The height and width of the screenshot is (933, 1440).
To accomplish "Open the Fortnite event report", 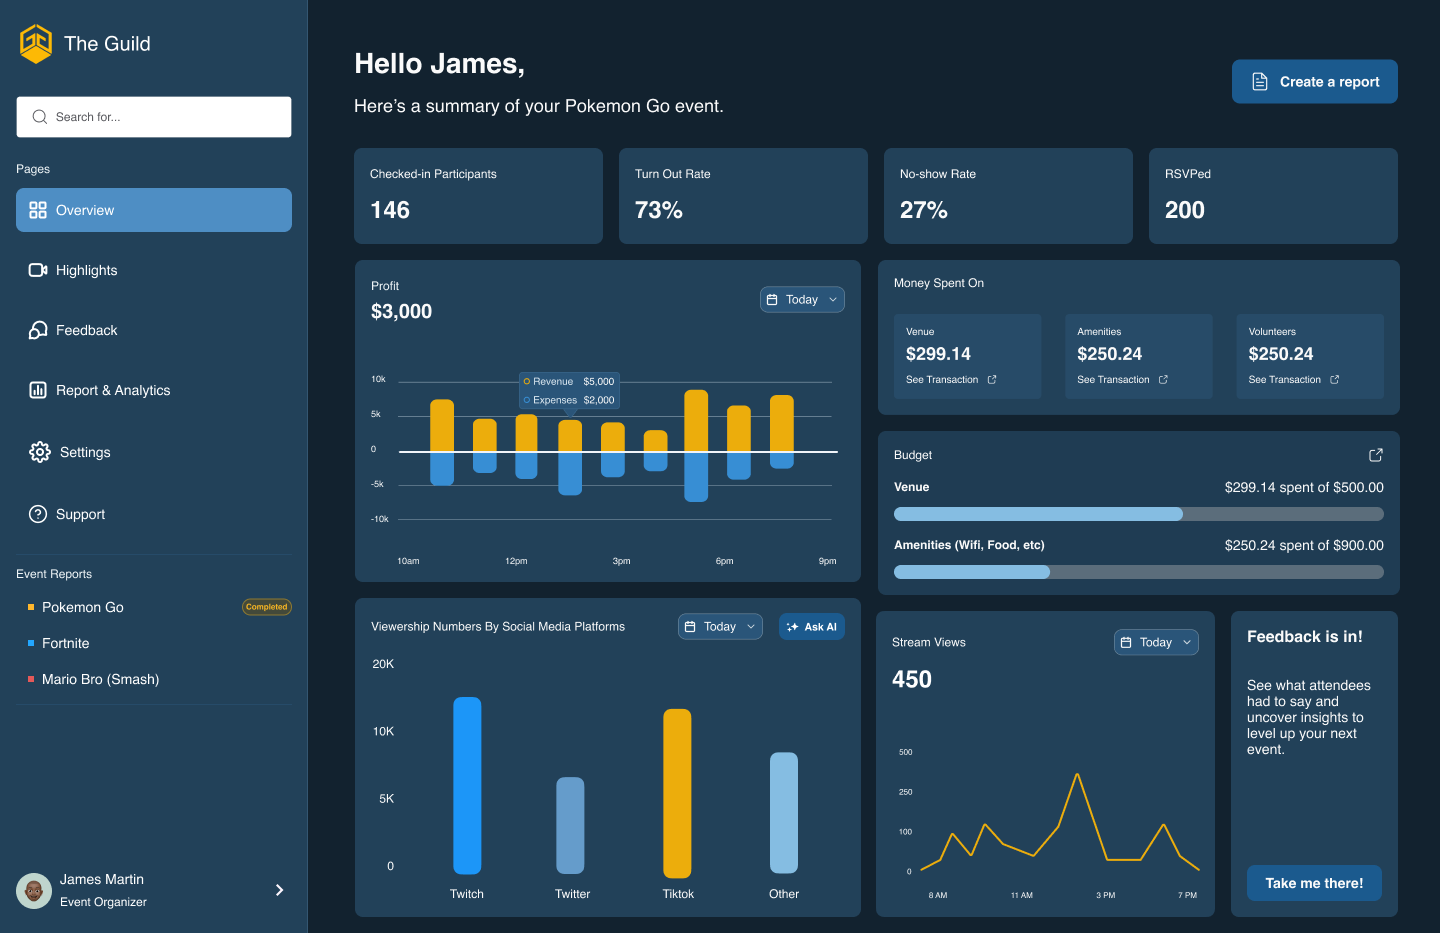I will (x=66, y=643).
